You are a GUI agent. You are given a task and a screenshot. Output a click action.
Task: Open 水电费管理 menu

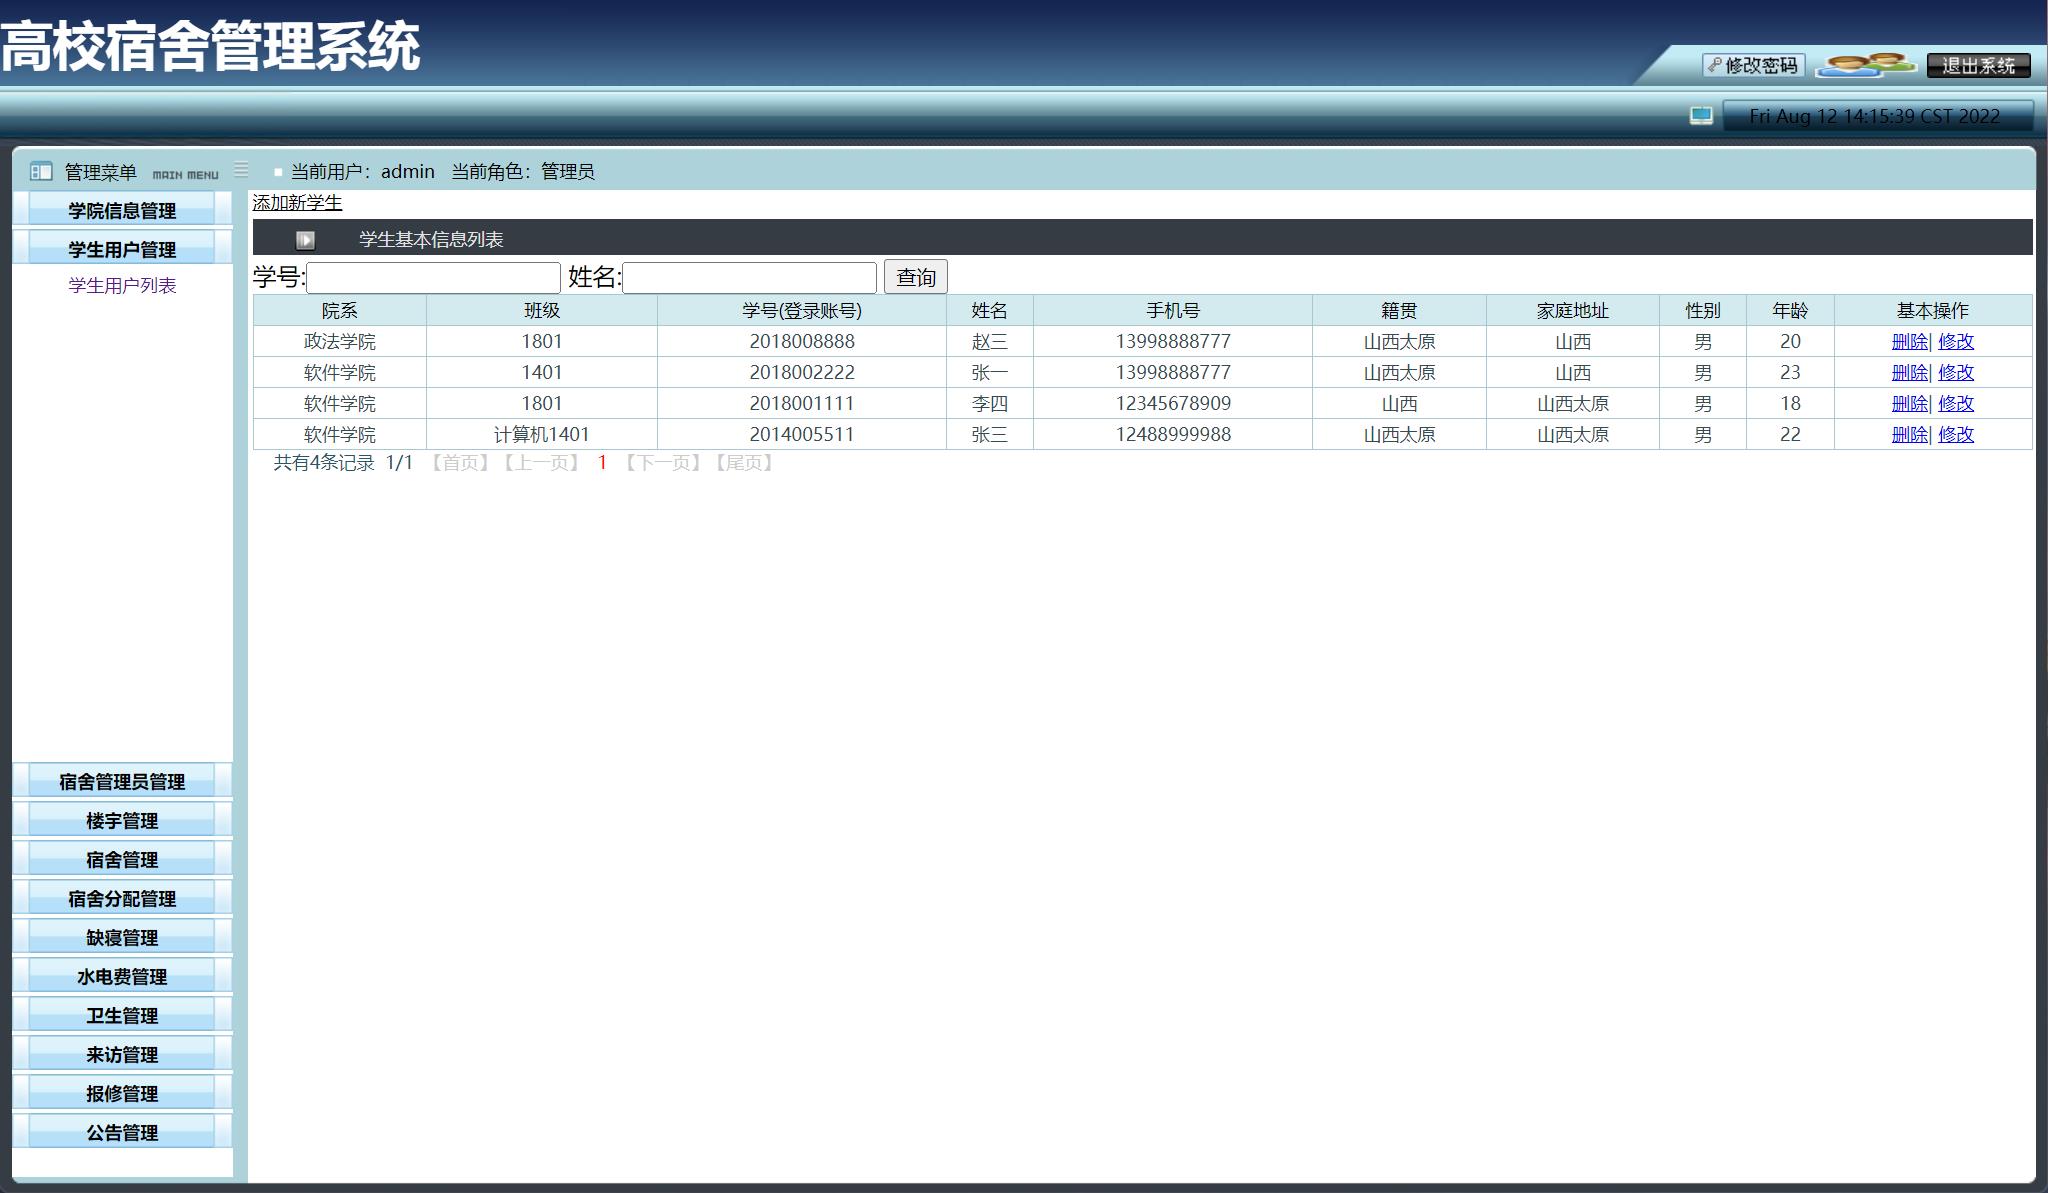tap(122, 976)
